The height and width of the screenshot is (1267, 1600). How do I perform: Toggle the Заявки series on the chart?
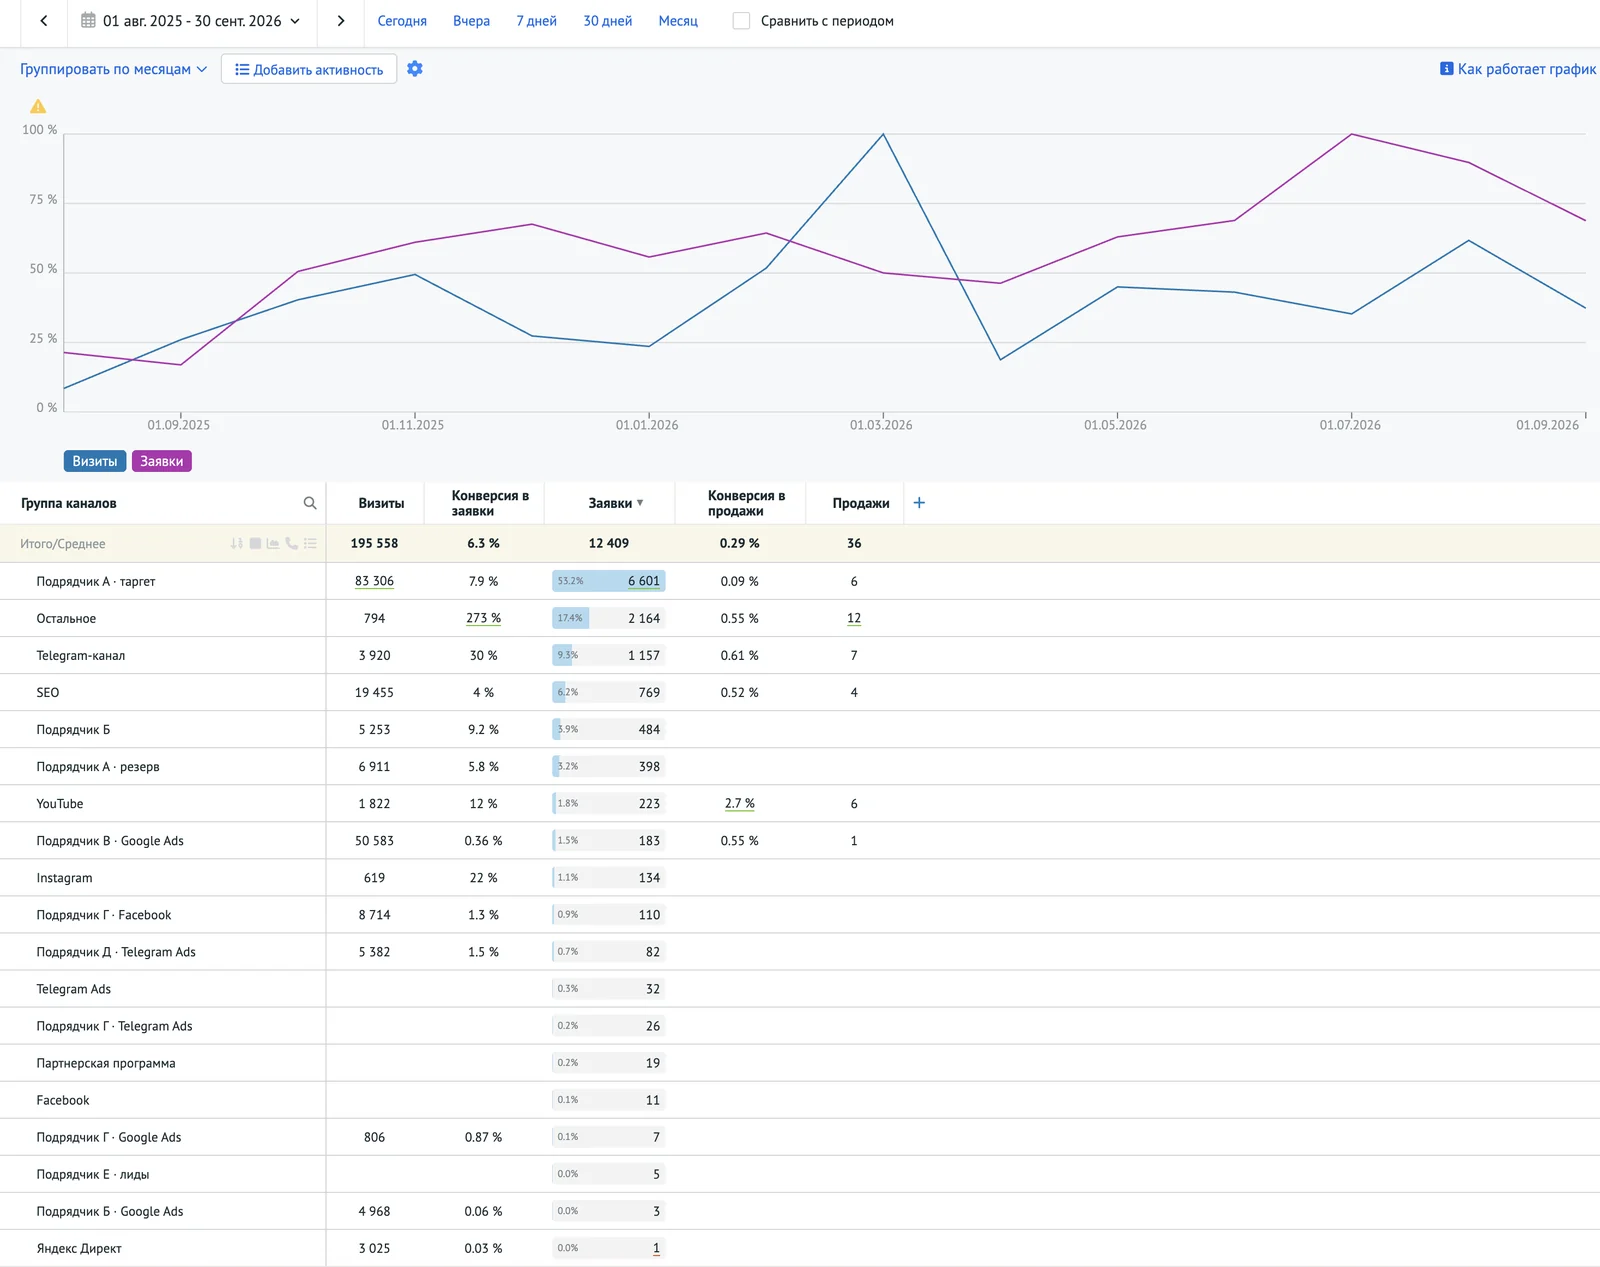[162, 461]
